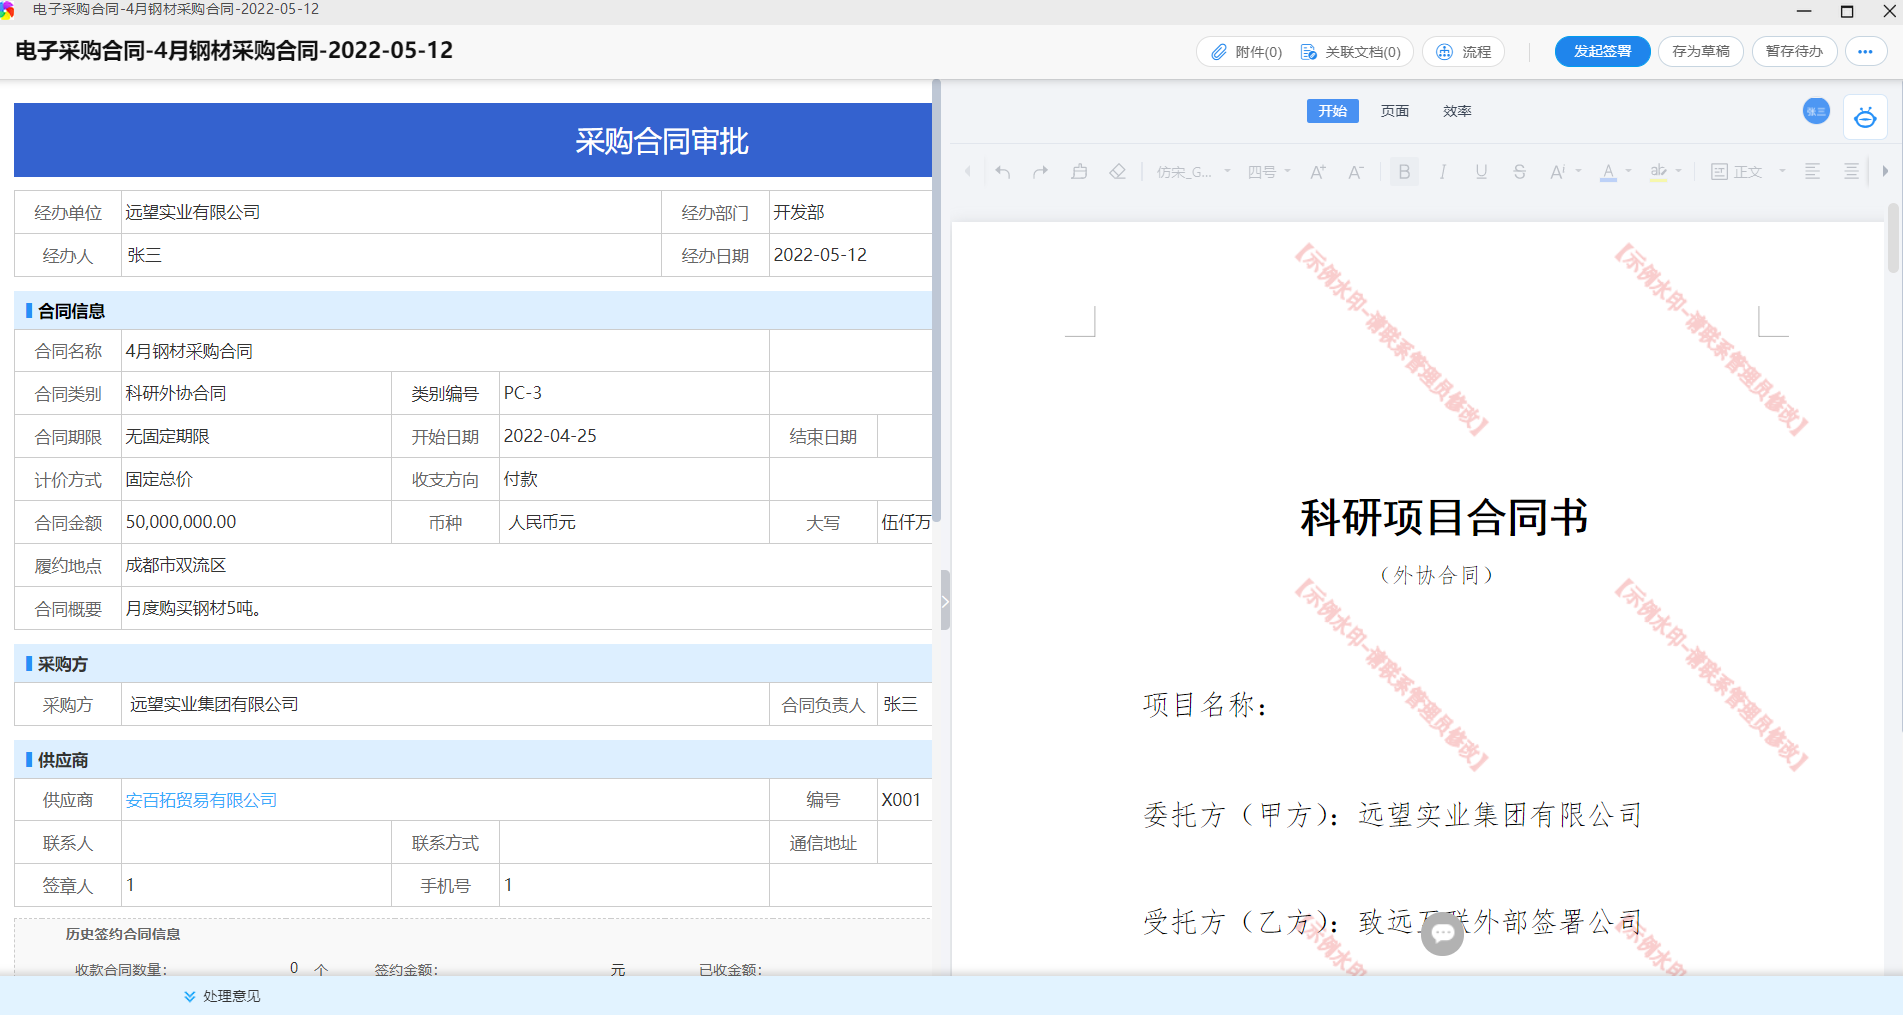This screenshot has width=1903, height=1015.
Task: Toggle strikethrough formatting
Action: 1519,172
